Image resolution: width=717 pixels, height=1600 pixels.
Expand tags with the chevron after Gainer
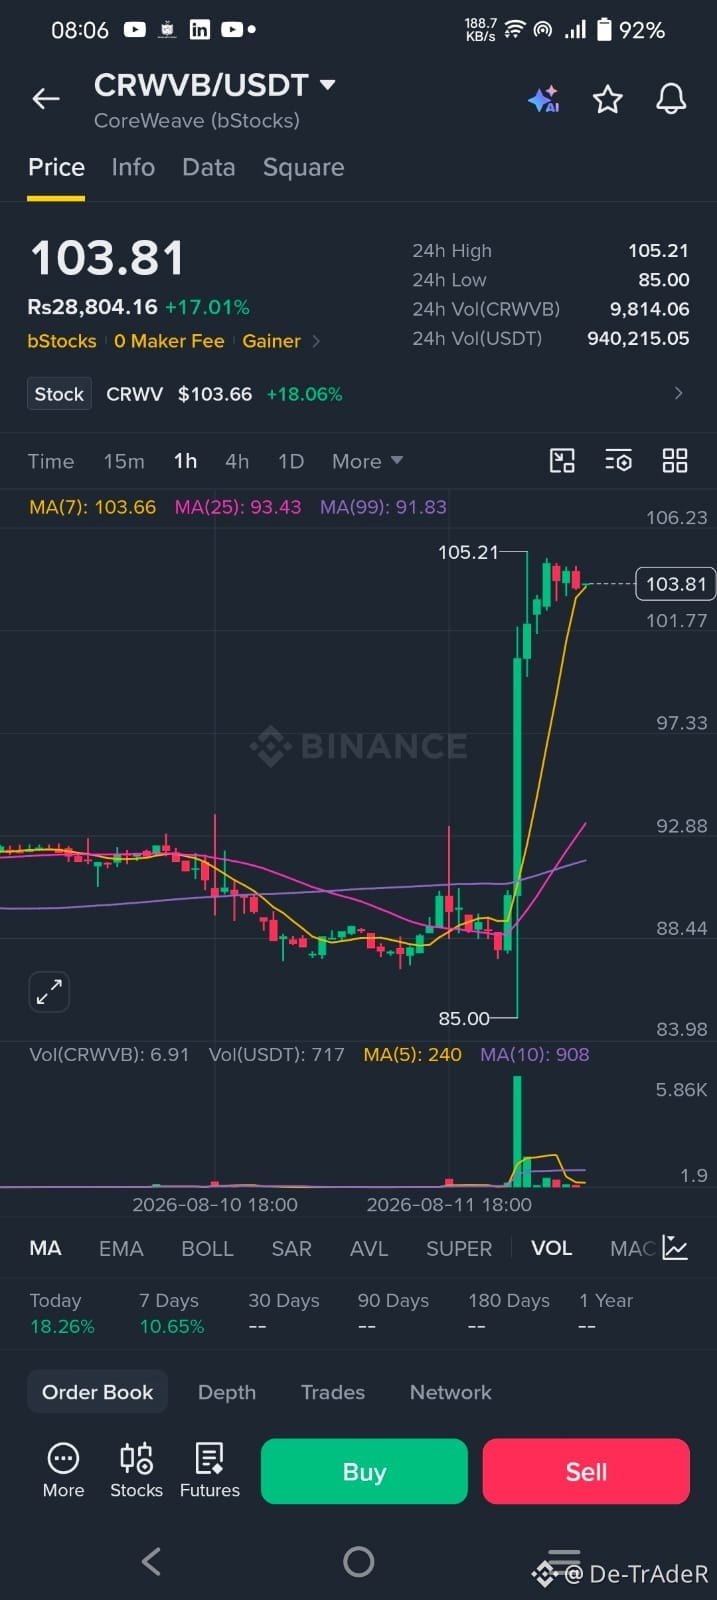click(x=317, y=341)
